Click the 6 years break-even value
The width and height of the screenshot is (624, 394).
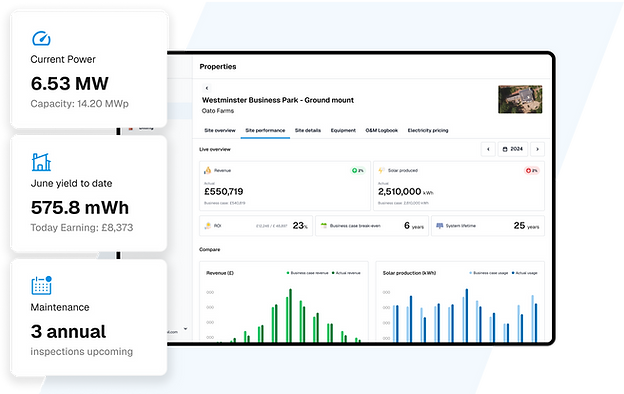click(x=413, y=226)
